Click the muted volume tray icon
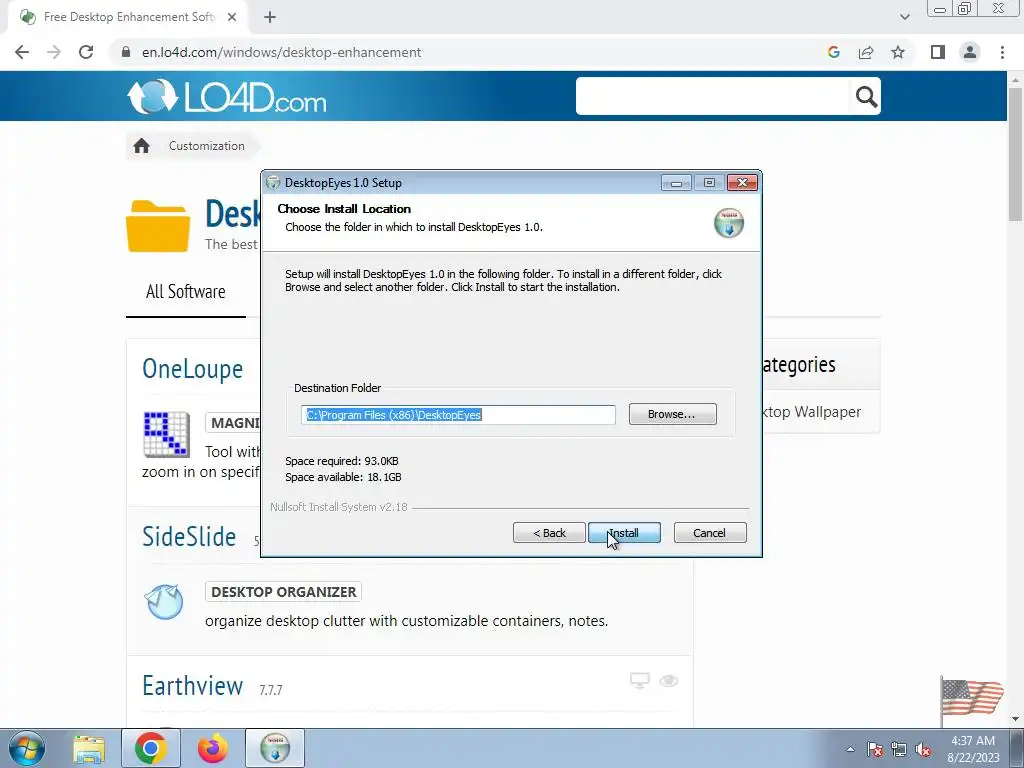 [923, 749]
